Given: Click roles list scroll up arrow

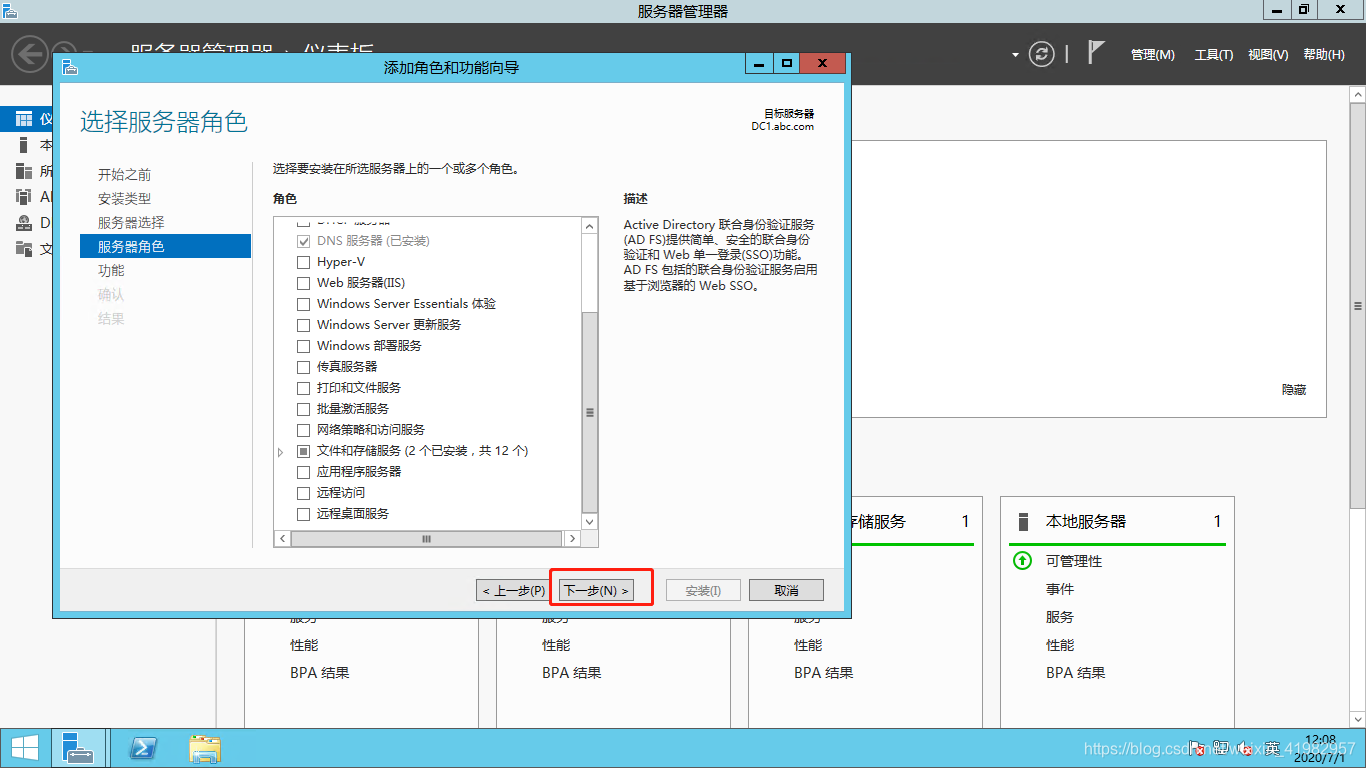Looking at the screenshot, I should click(x=589, y=226).
